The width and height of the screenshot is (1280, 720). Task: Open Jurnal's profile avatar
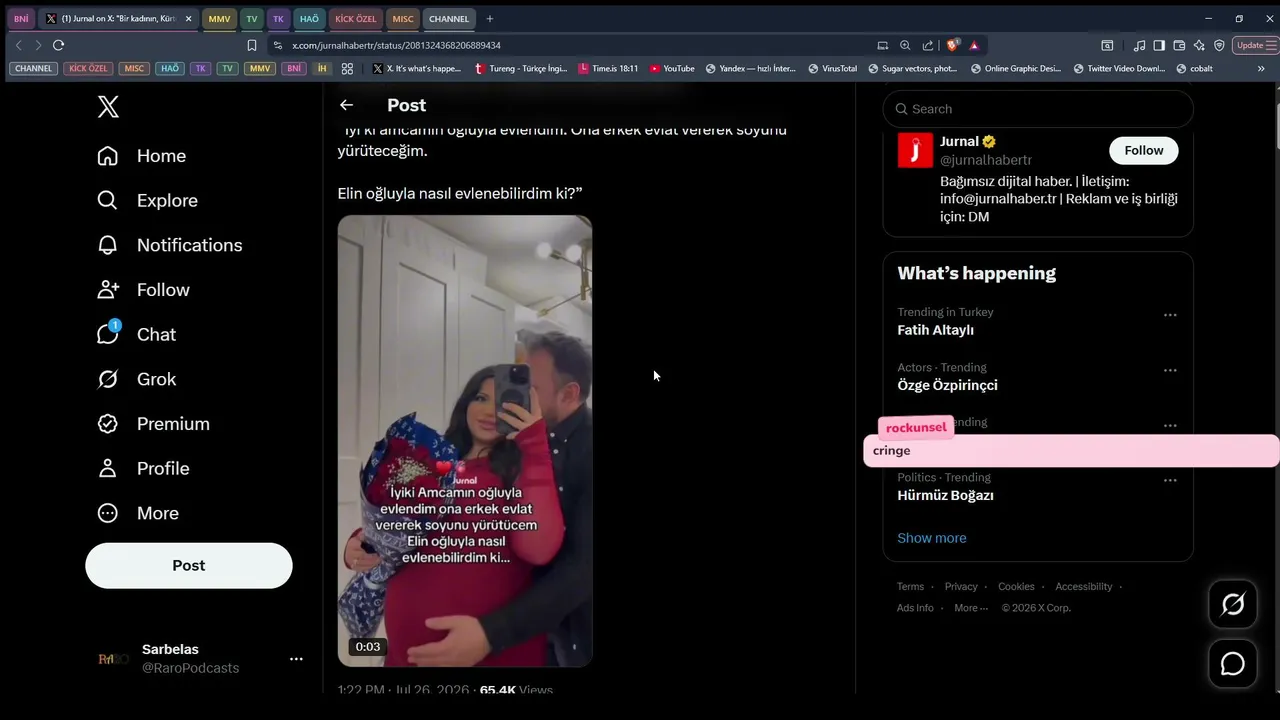(915, 150)
